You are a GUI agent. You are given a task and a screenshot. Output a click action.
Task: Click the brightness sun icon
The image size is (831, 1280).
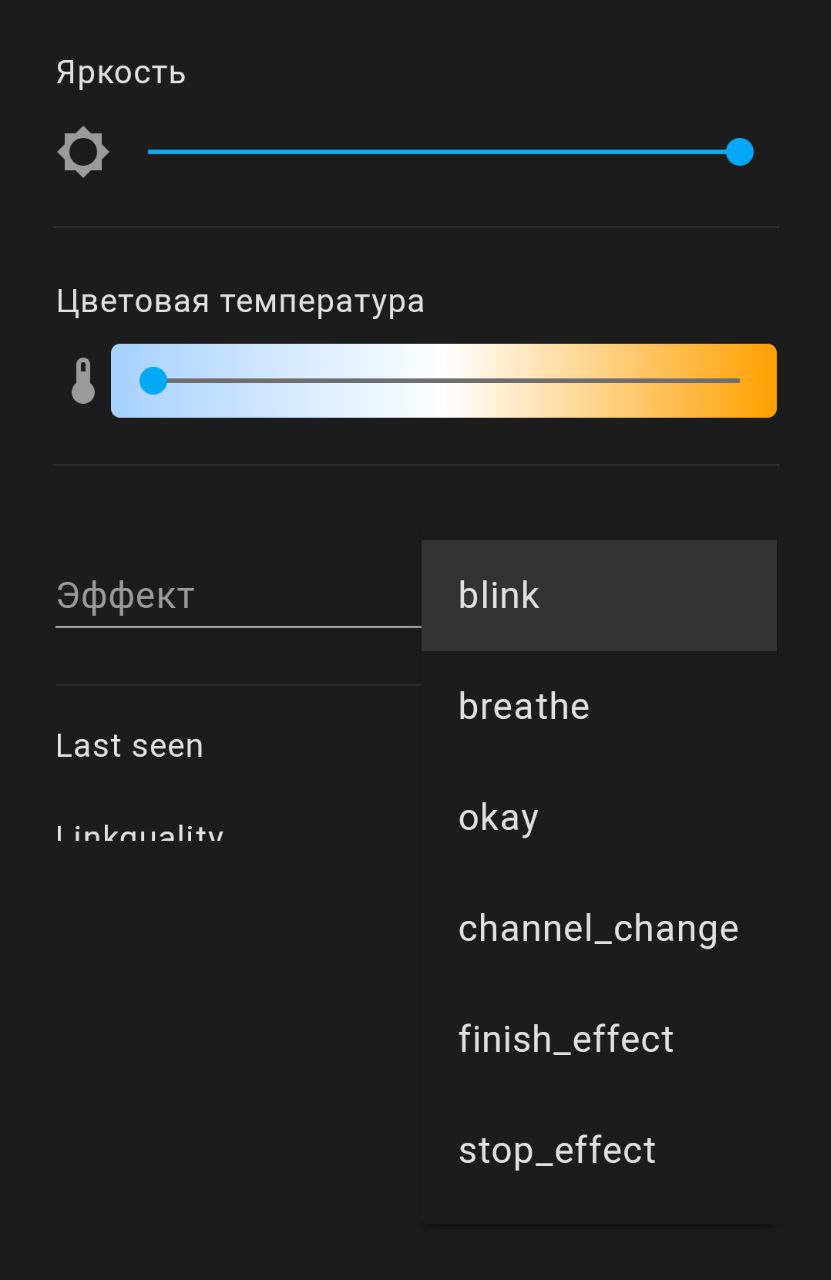[83, 152]
